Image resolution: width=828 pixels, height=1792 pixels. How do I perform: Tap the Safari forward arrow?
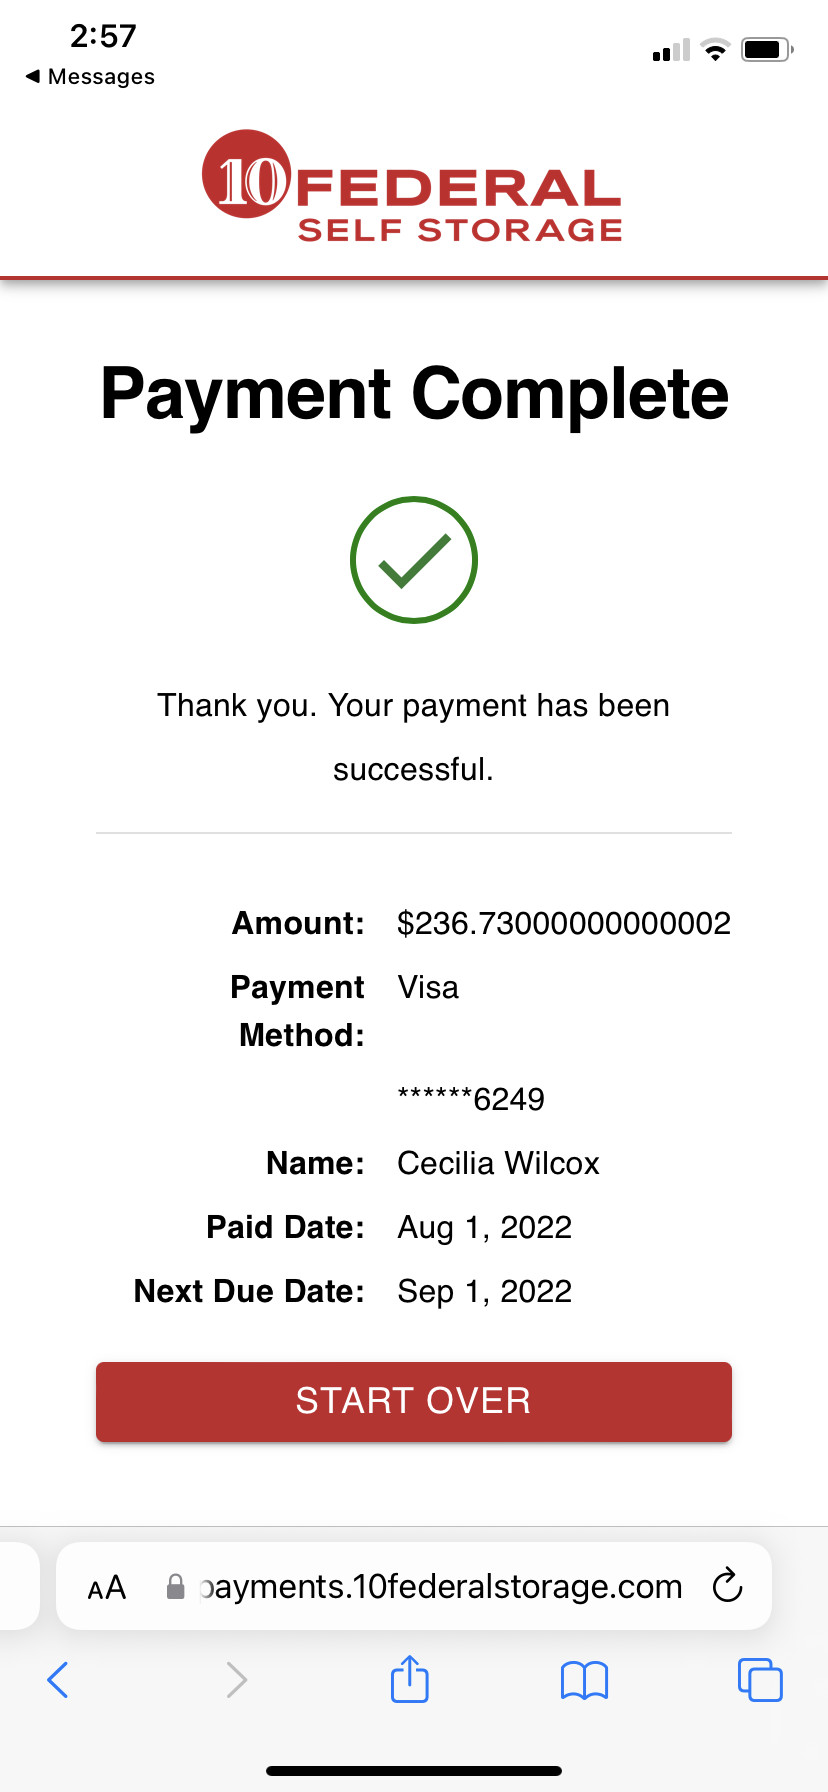coord(236,1679)
